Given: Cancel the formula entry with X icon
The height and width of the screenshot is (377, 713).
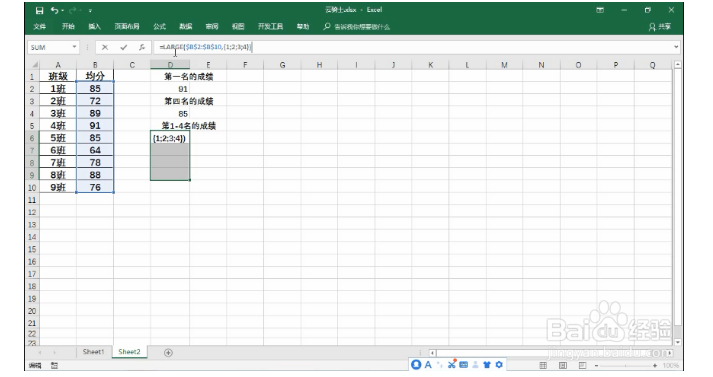Looking at the screenshot, I should tap(105, 47).
